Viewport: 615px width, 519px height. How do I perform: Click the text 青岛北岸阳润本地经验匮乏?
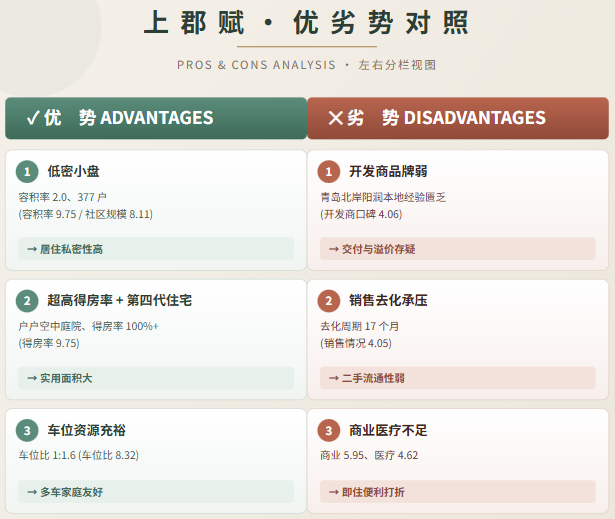383,197
